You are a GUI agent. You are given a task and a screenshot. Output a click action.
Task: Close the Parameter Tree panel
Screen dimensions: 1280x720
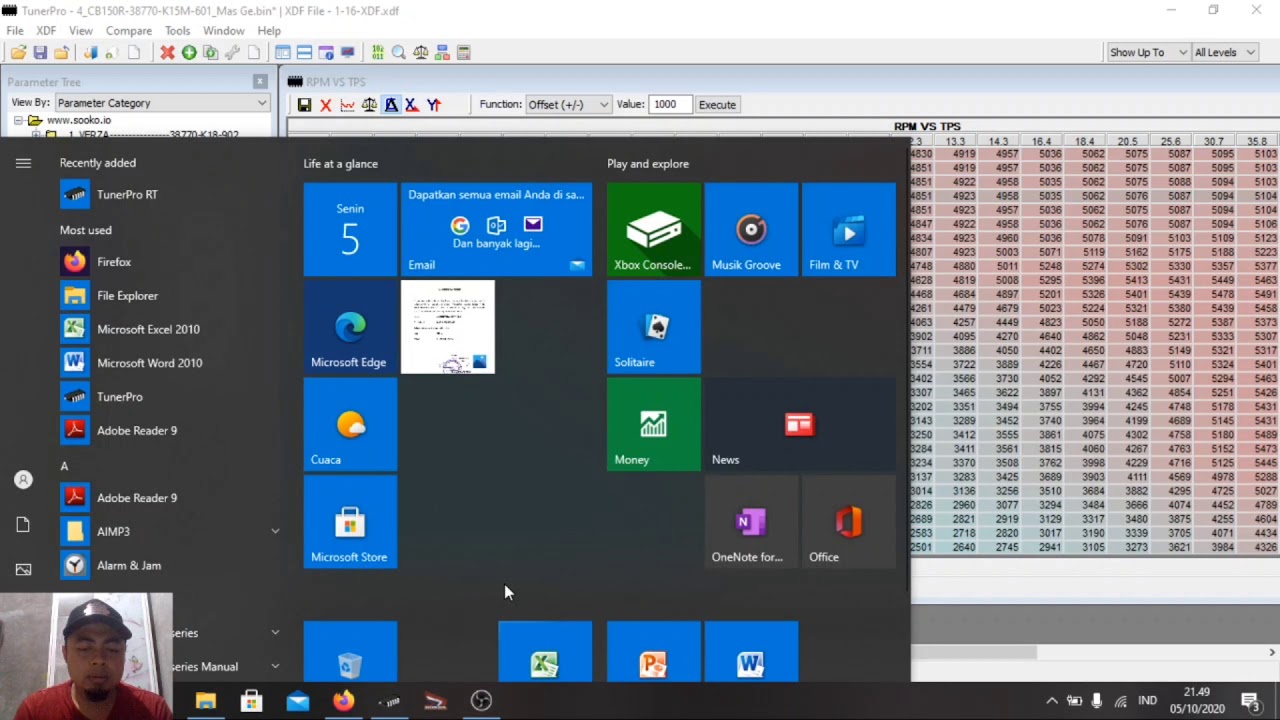tap(260, 82)
